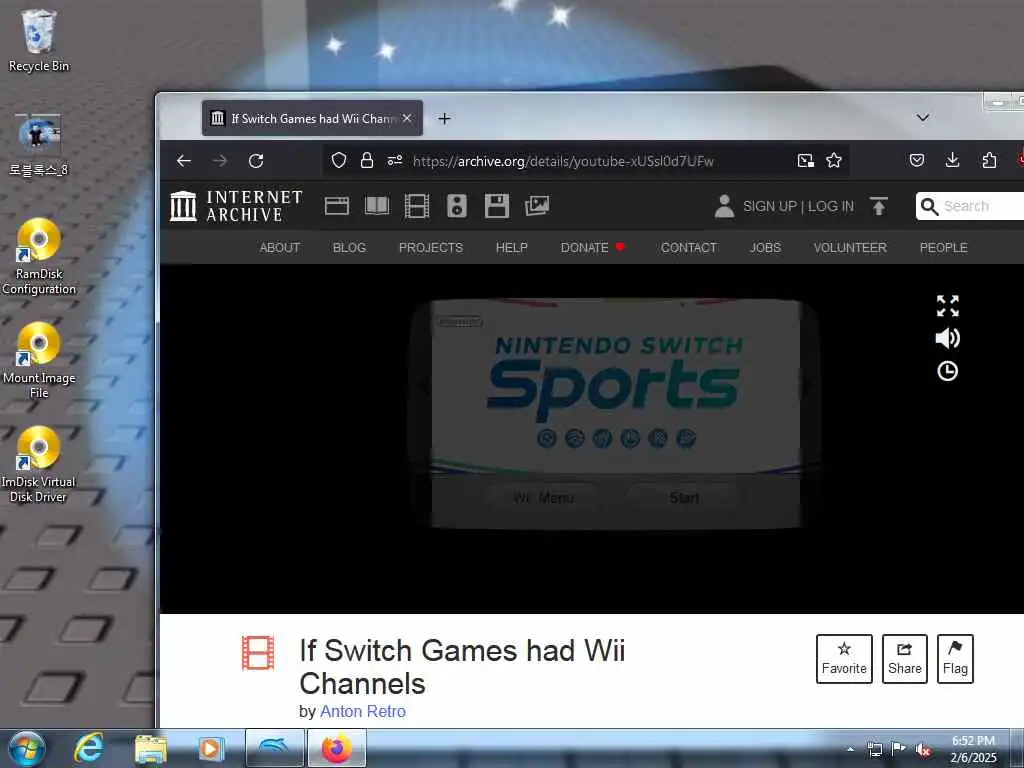
Task: Open the Audio speaker icon
Action: (456, 206)
